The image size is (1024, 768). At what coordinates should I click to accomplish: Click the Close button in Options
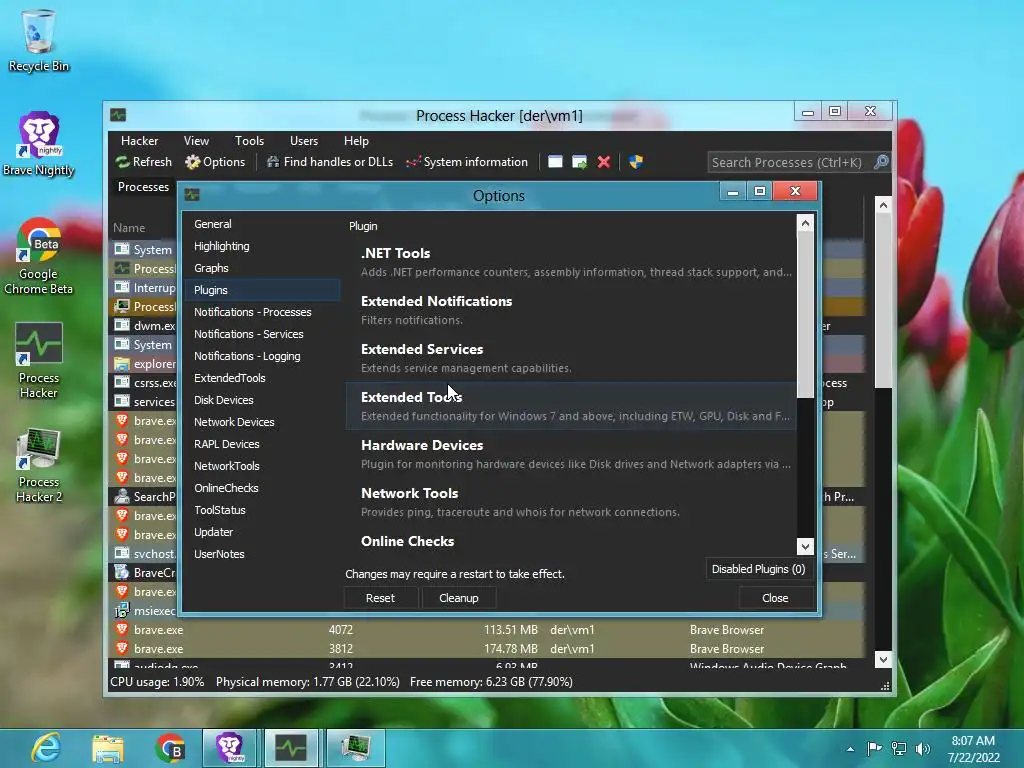click(775, 598)
